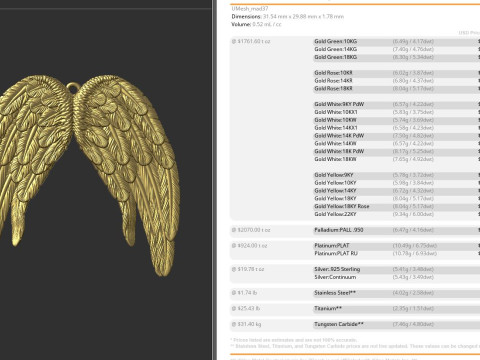Click the weight '(5.41g / 3.48dwt)' for Sterling silver
This screenshot has height=360, width=480.
pyautogui.click(x=413, y=269)
